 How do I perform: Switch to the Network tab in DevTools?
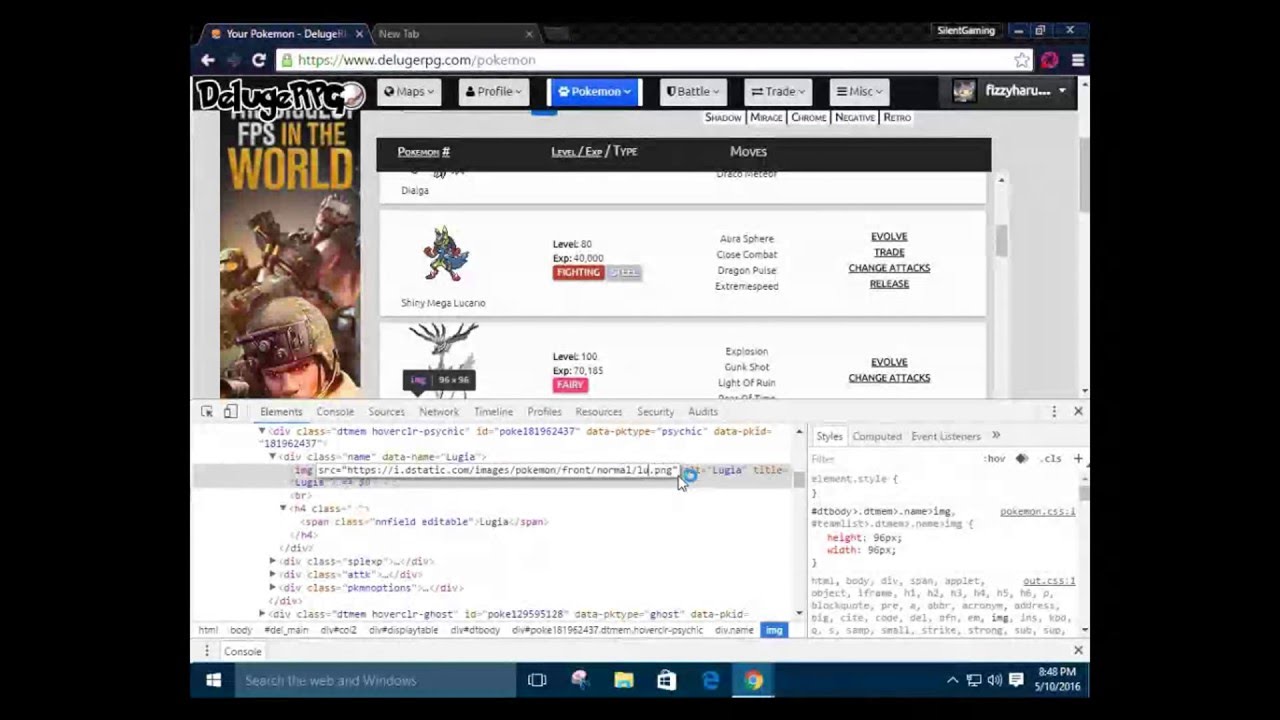click(439, 411)
